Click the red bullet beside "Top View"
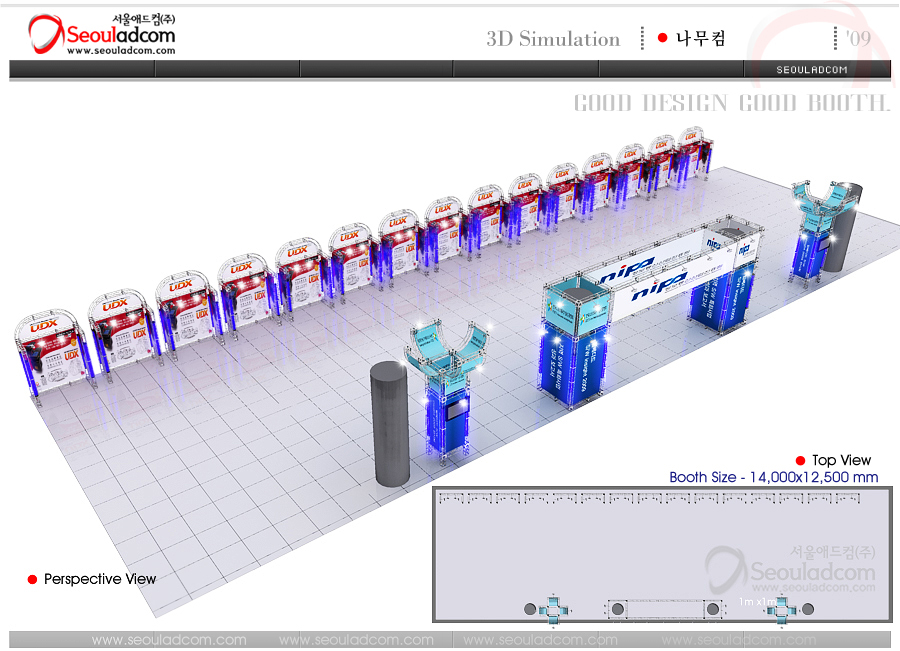 800,460
